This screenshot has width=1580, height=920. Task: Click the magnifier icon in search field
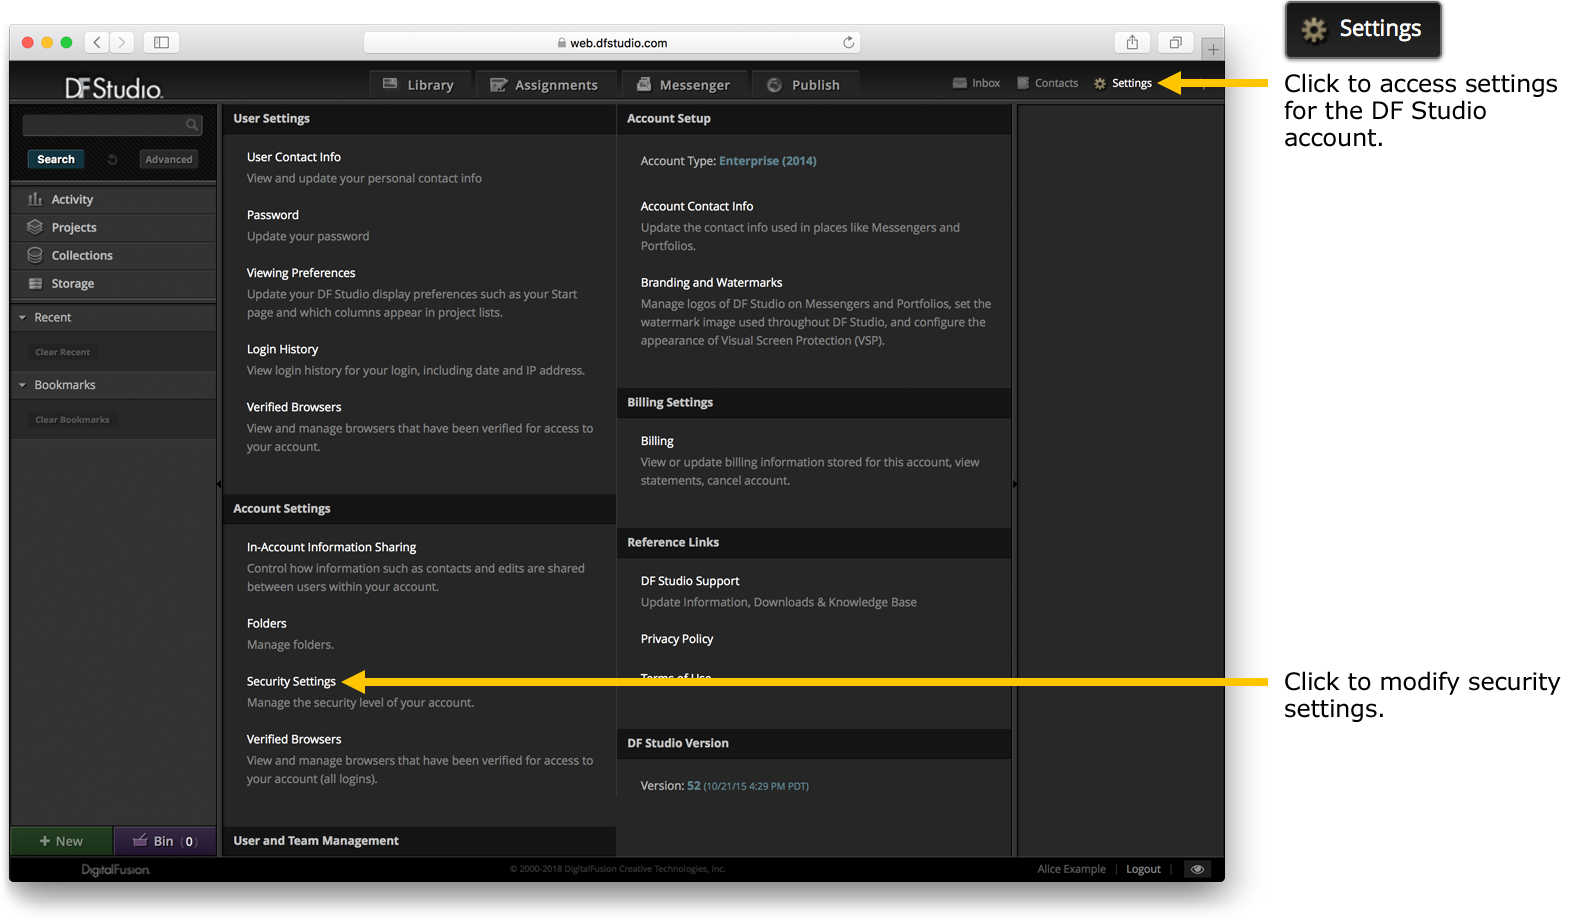[x=191, y=125]
